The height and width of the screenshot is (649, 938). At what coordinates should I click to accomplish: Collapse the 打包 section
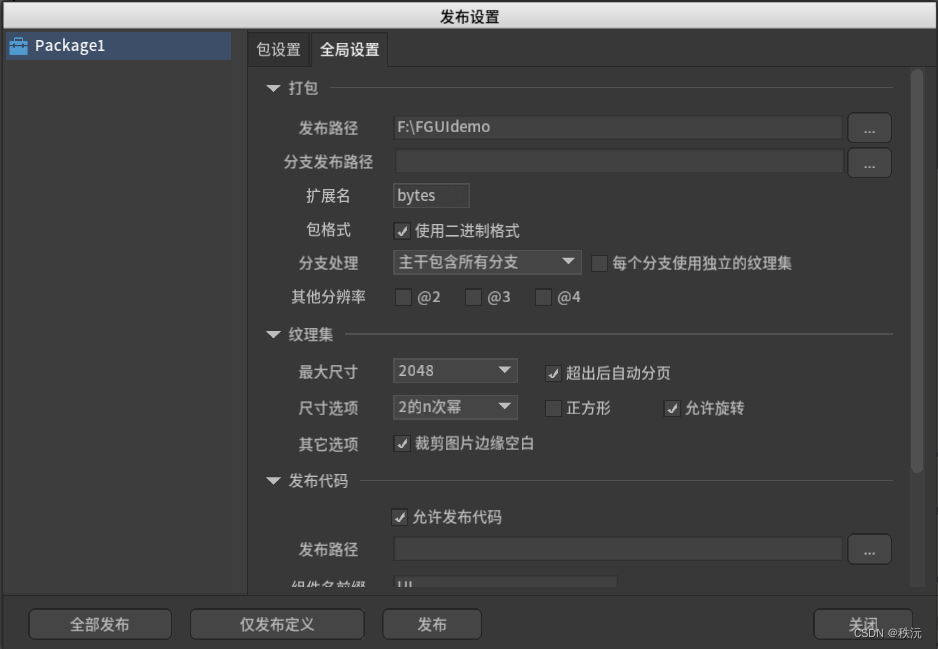273,88
